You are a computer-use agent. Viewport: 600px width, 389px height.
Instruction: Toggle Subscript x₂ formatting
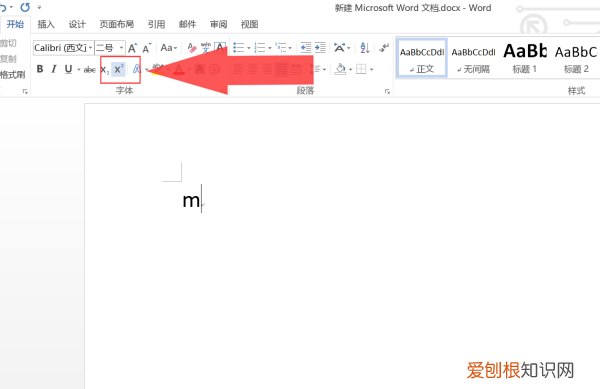pyautogui.click(x=105, y=70)
